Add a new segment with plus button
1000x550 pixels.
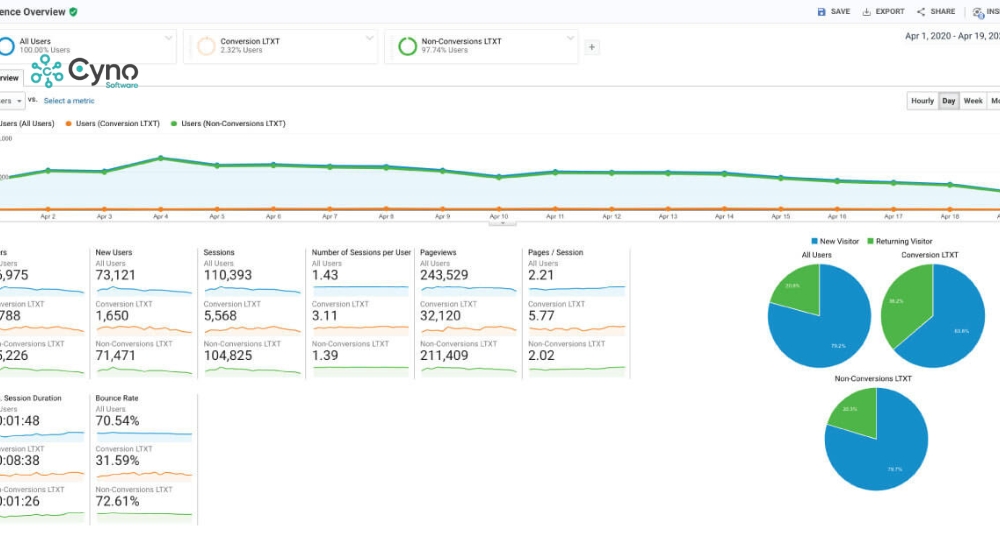point(592,46)
